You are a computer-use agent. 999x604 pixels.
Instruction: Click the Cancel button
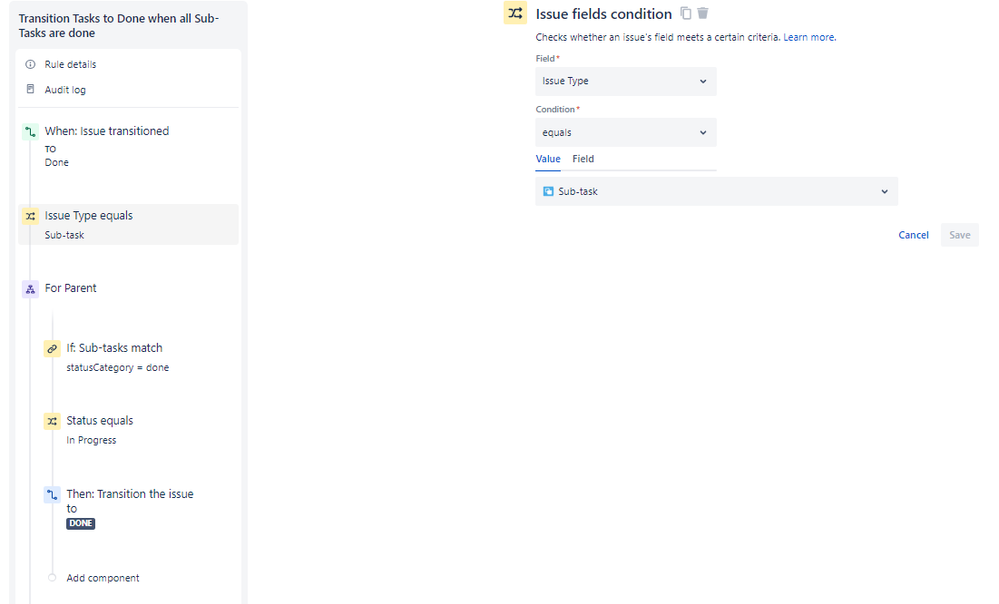pyautogui.click(x=913, y=235)
